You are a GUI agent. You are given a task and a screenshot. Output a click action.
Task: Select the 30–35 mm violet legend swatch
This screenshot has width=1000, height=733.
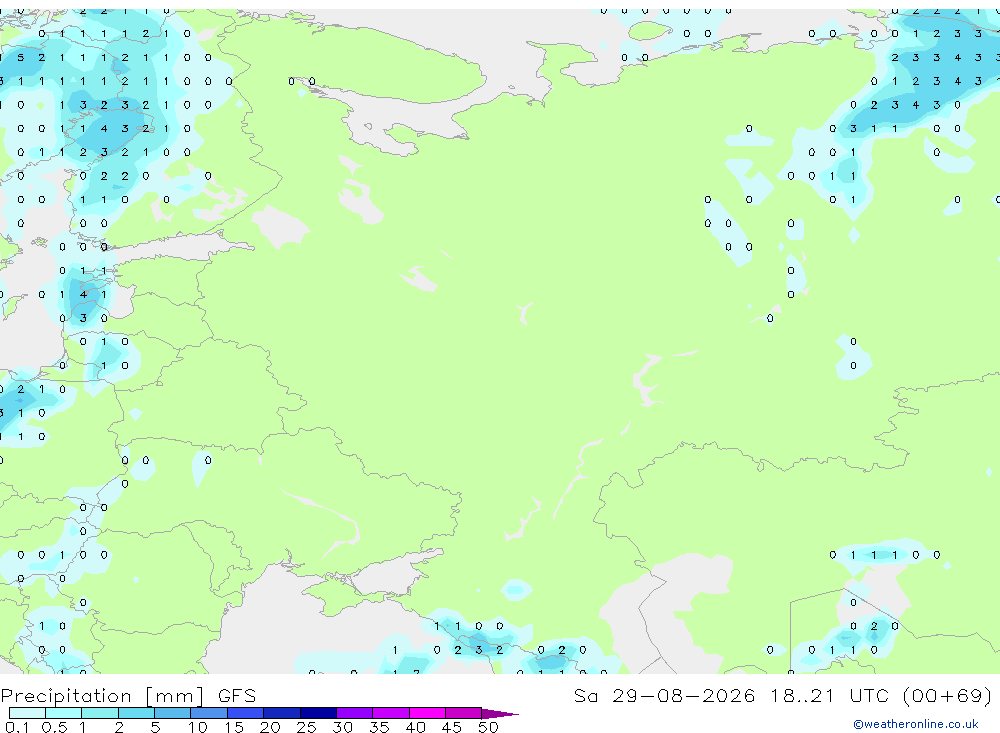click(354, 713)
